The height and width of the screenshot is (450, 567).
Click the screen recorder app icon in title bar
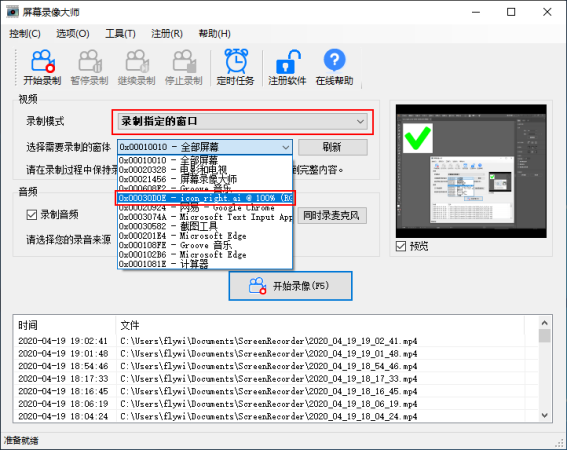(x=12, y=12)
